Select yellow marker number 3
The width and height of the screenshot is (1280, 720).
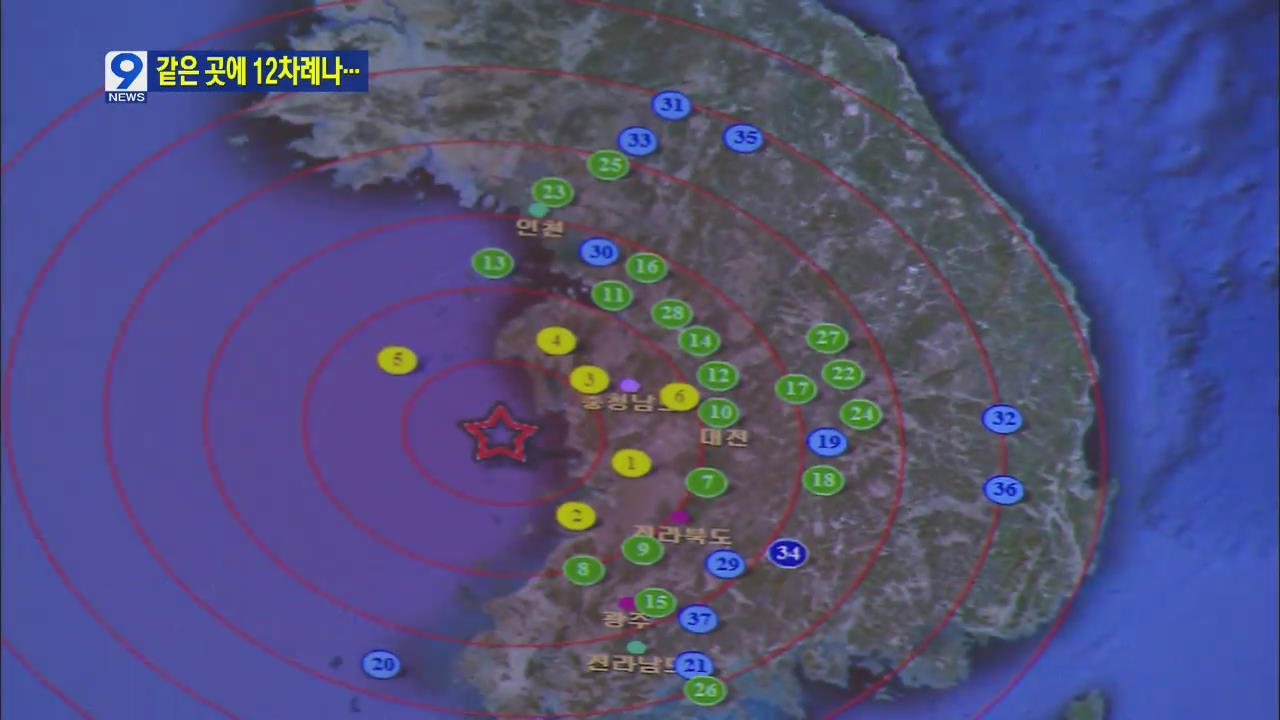(589, 379)
